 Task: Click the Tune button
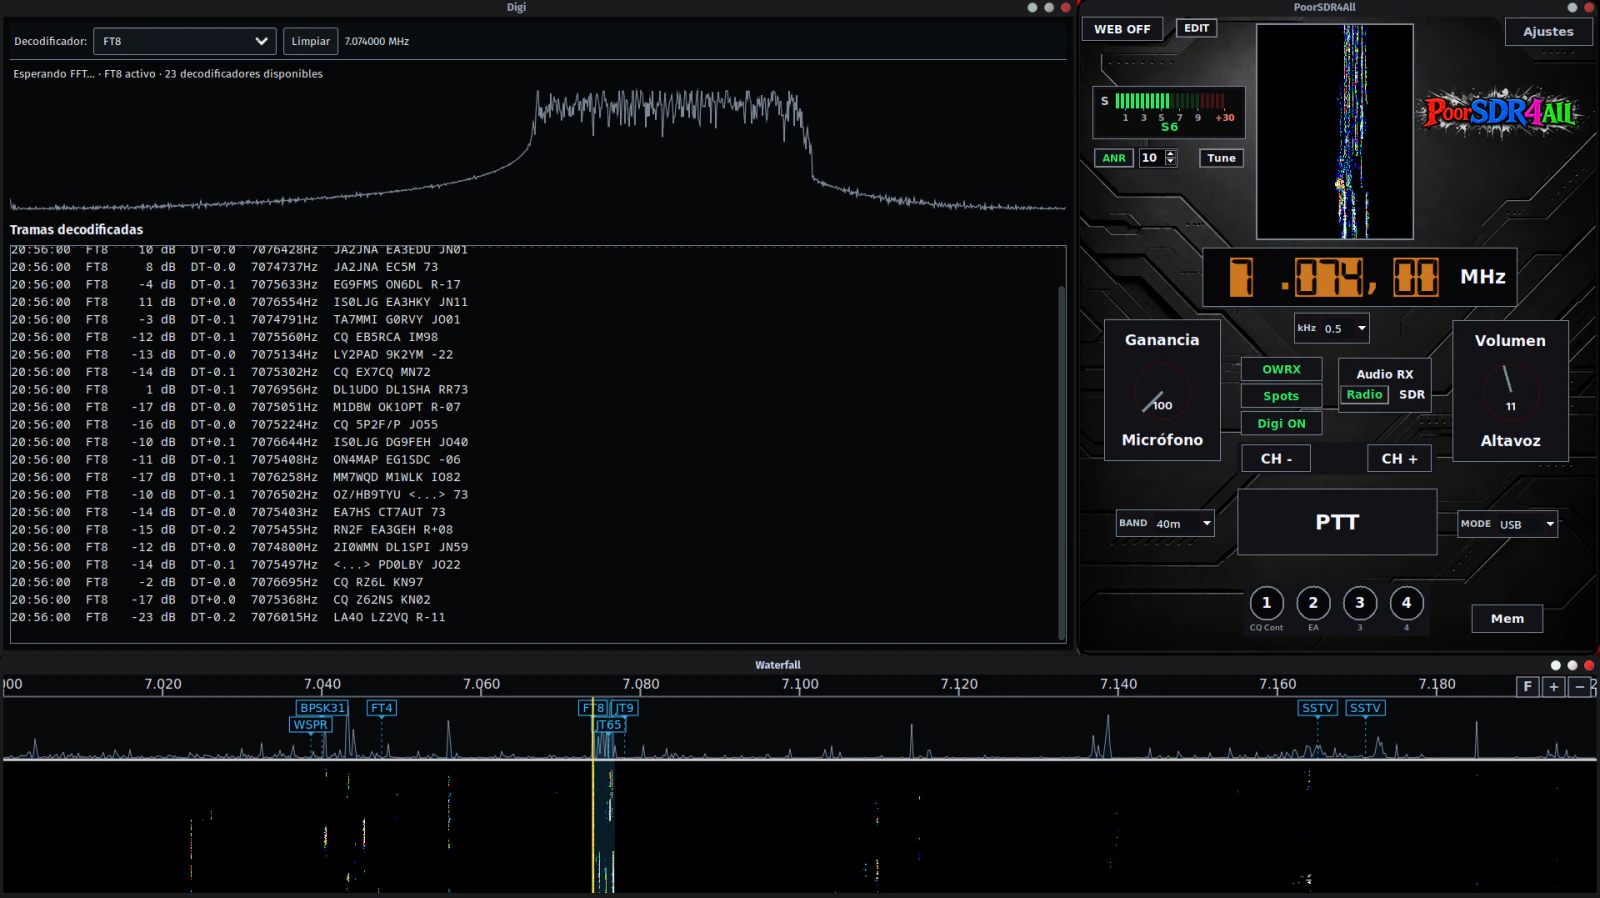coord(1221,158)
